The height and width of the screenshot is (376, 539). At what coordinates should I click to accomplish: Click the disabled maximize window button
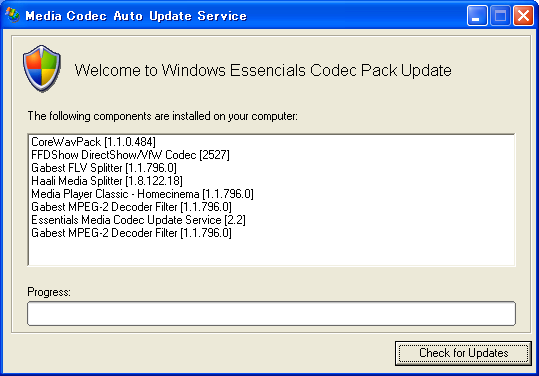point(500,15)
